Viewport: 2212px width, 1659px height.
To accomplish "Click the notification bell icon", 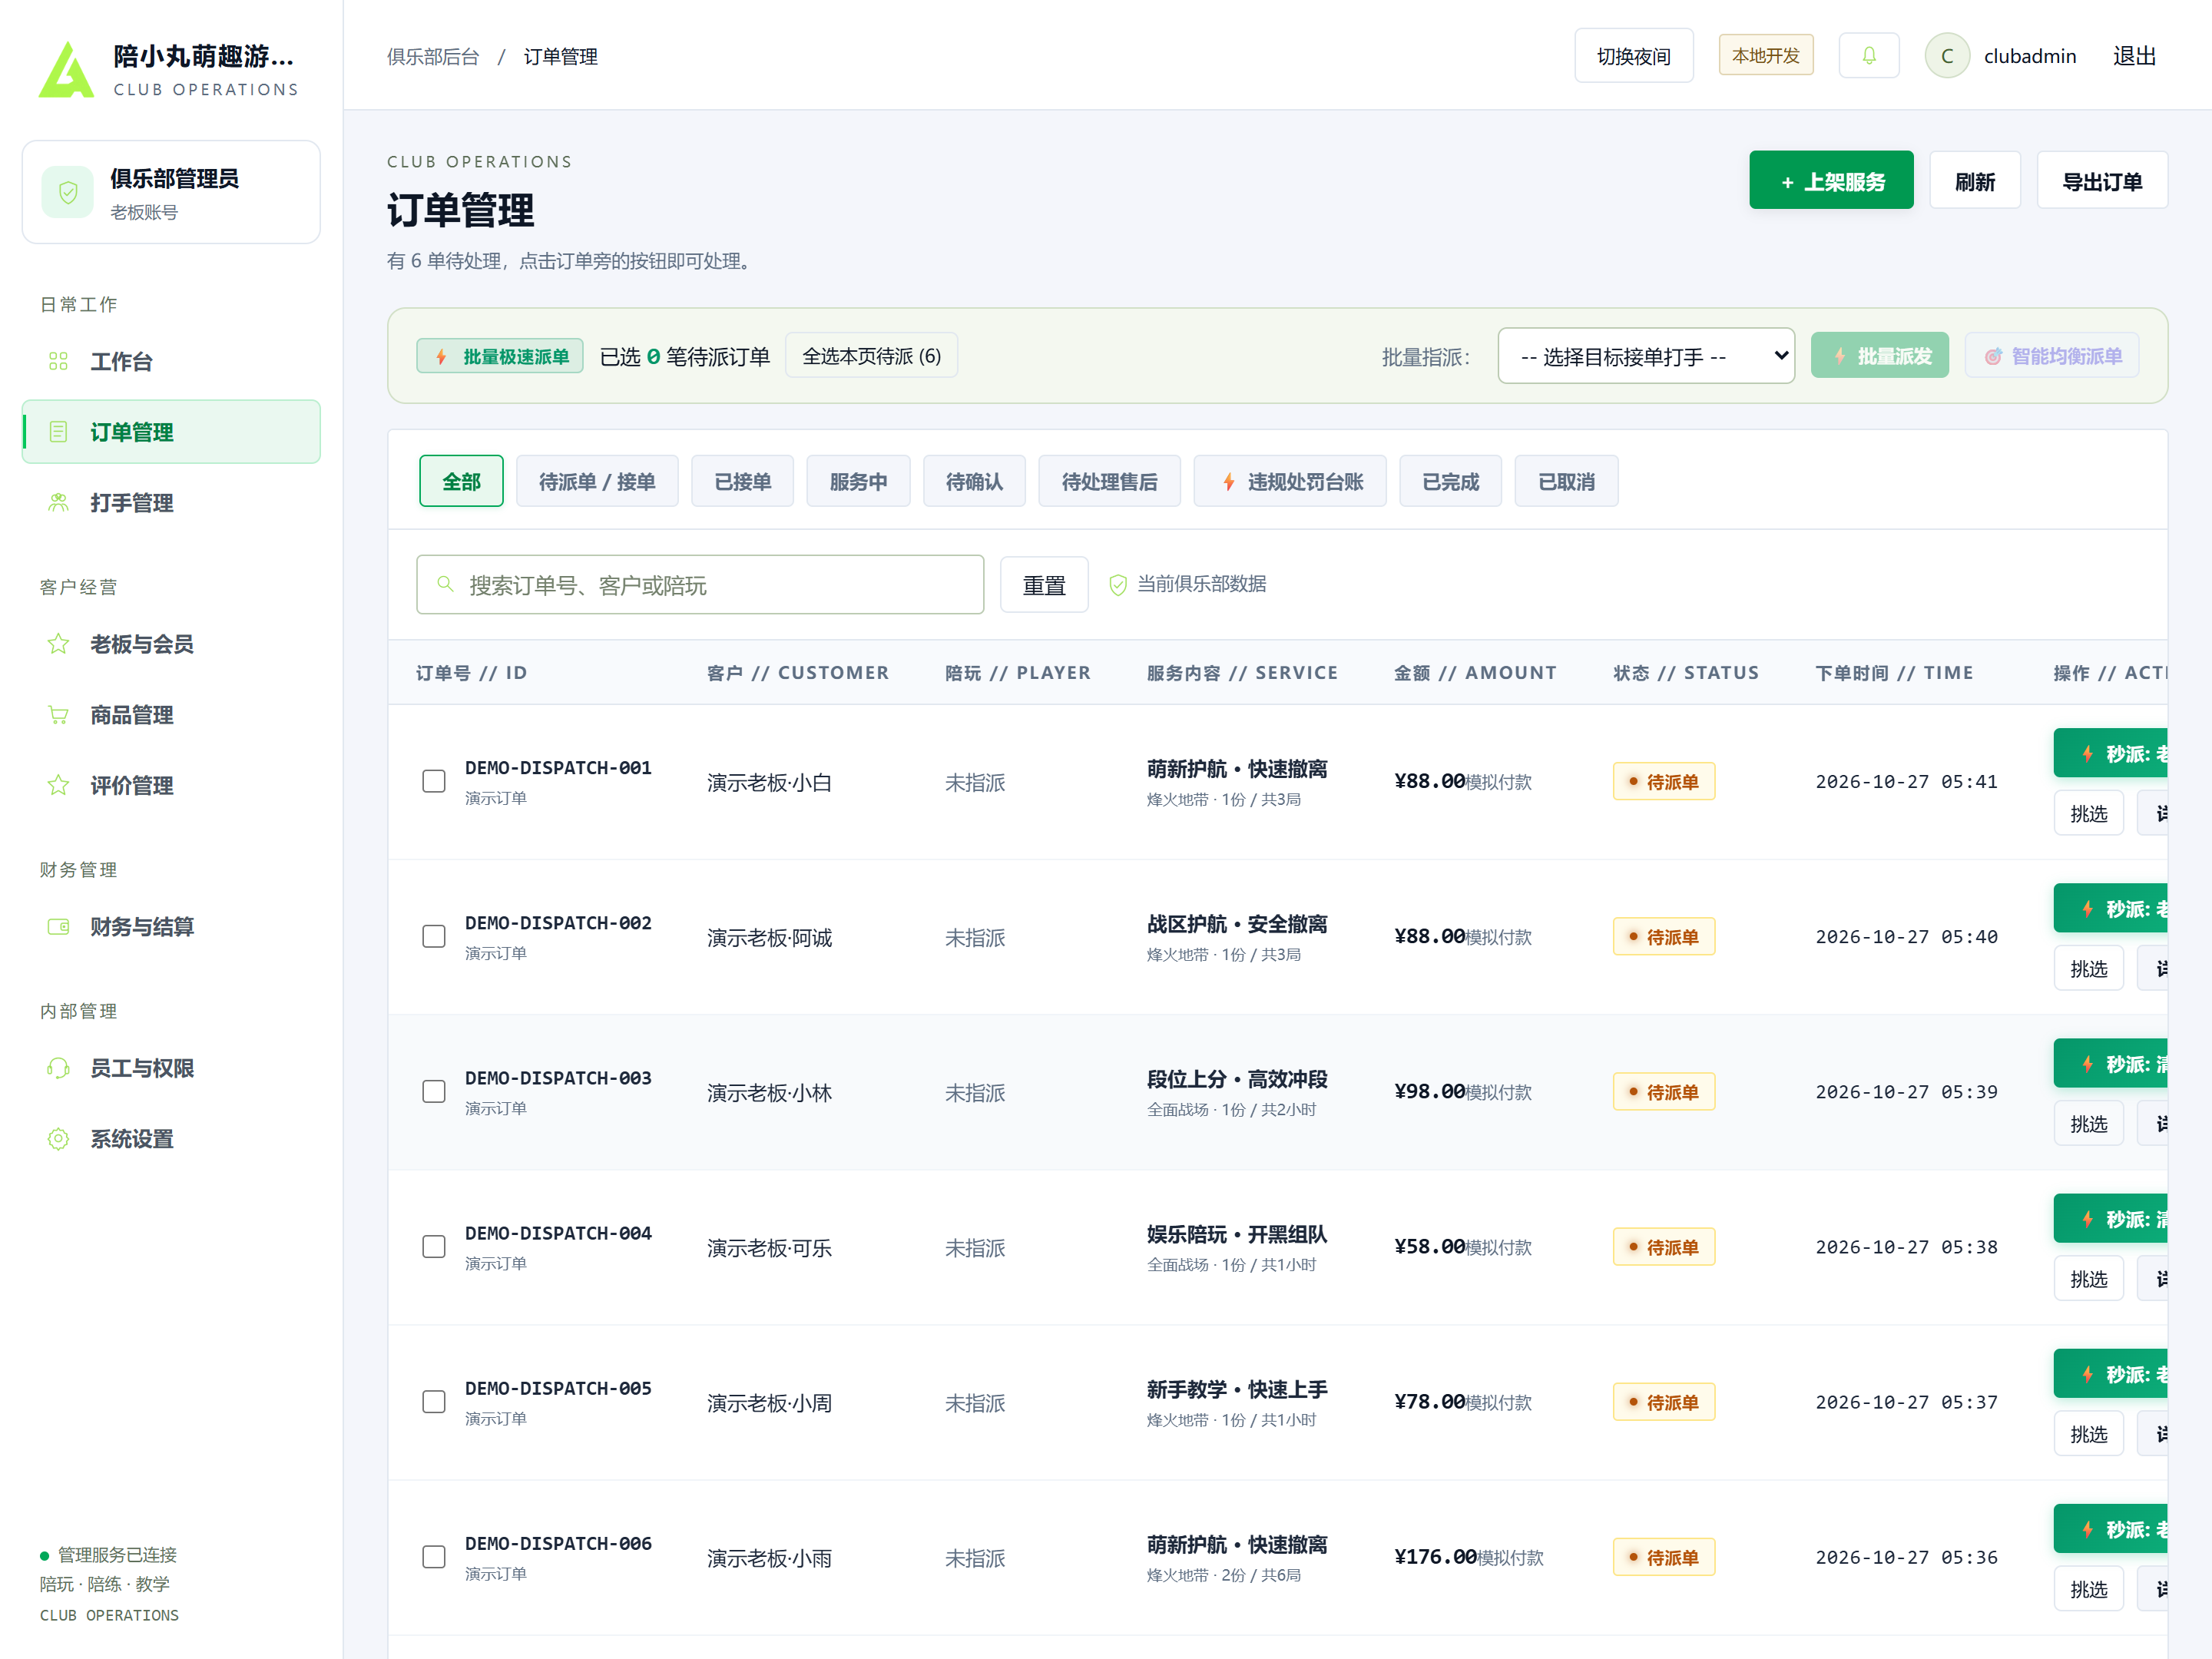I will [x=1868, y=56].
